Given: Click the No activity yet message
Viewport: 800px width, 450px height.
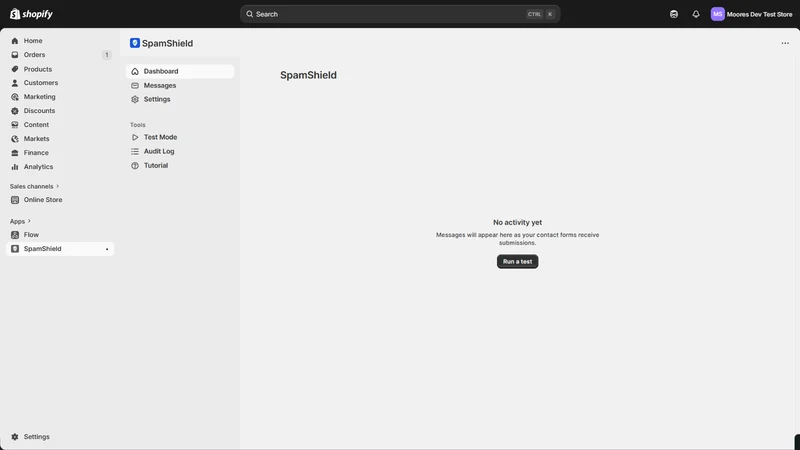Looking at the screenshot, I should tap(517, 222).
